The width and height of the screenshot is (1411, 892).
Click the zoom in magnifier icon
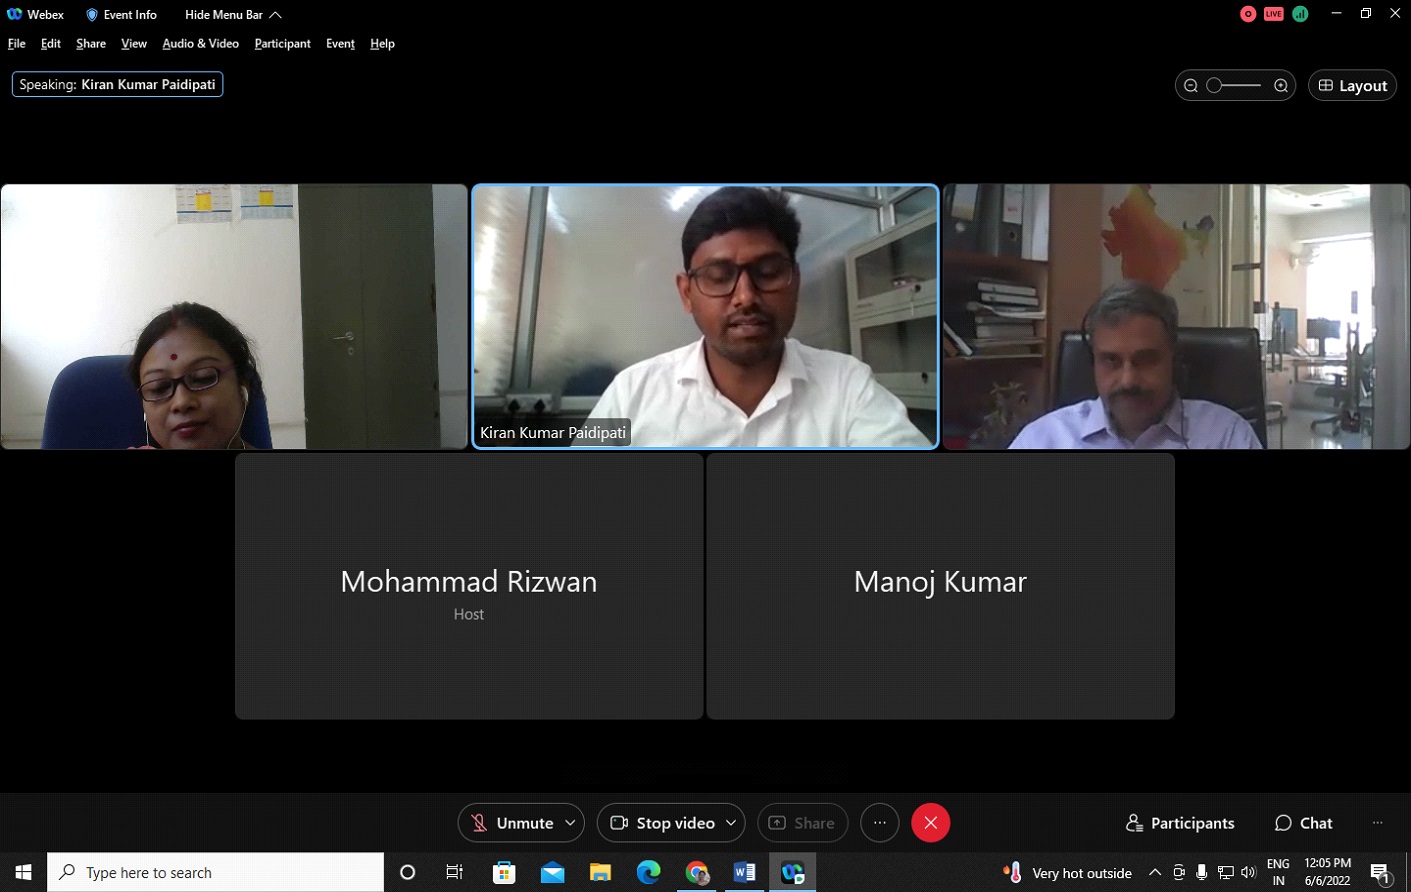(1281, 86)
